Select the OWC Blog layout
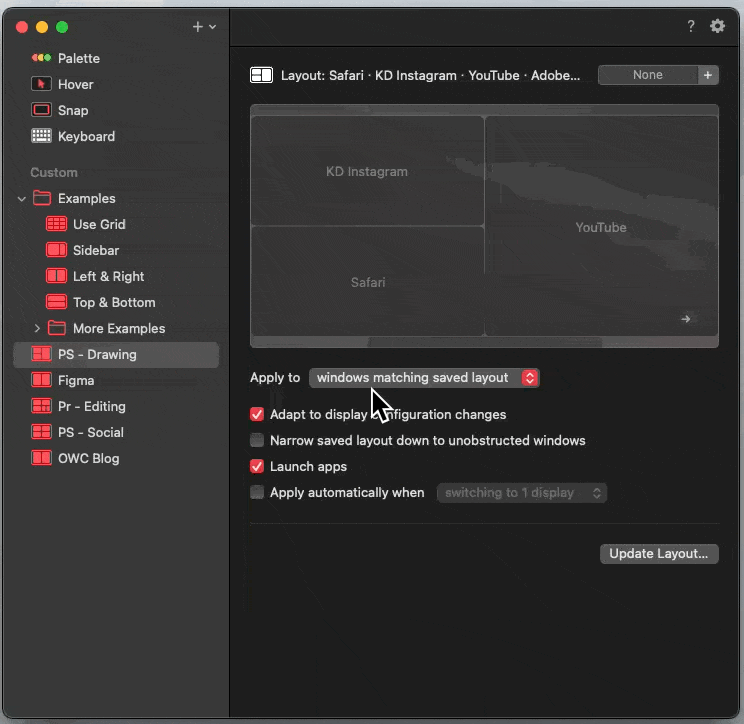 click(88, 458)
